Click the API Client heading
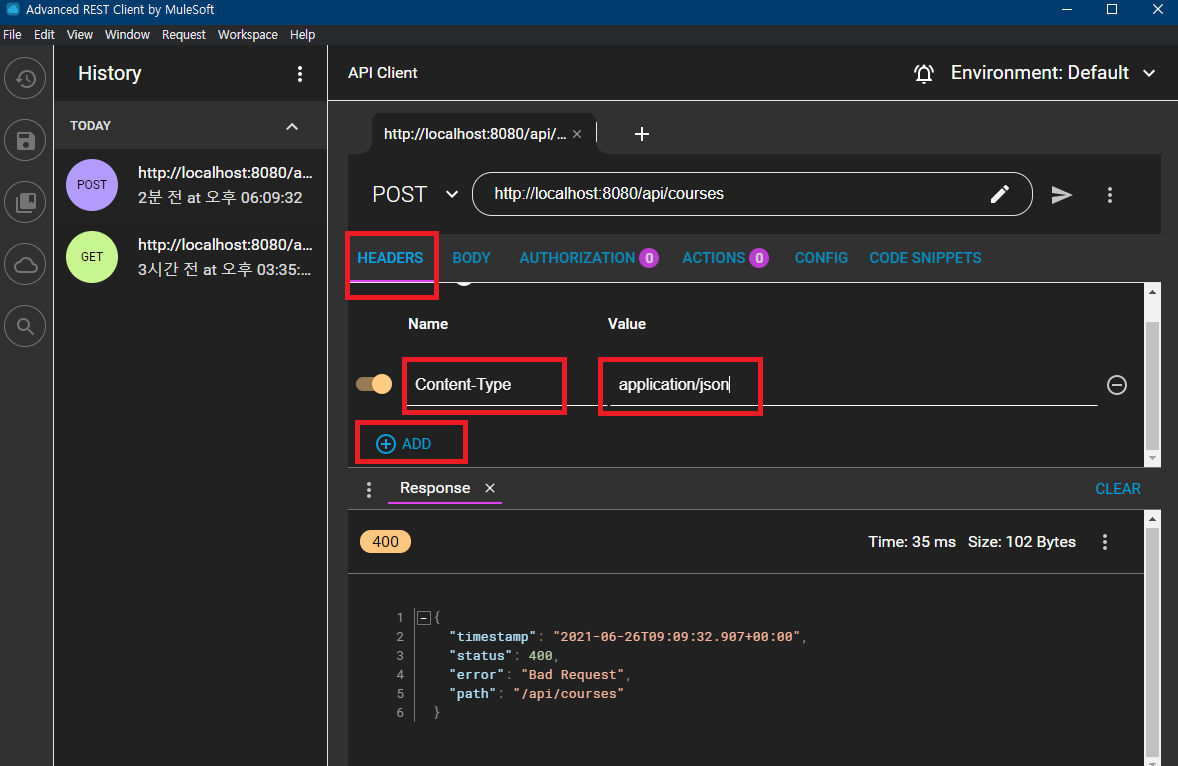 click(x=382, y=73)
